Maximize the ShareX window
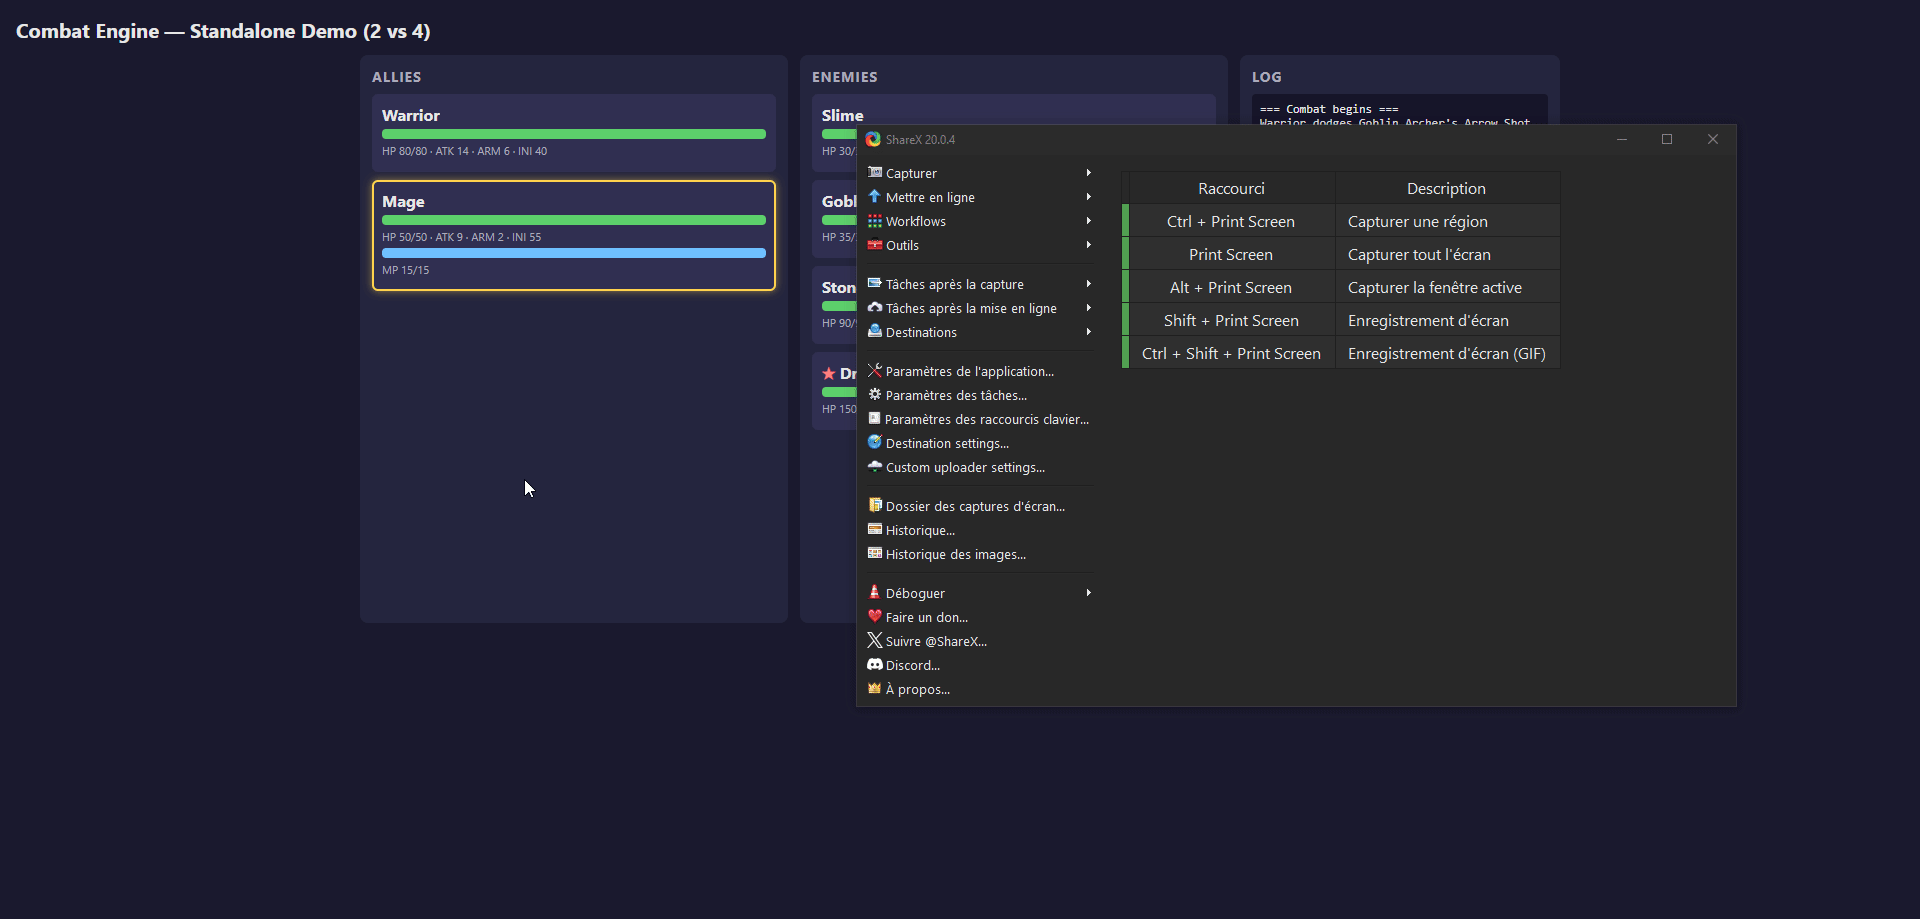Screen dimensions: 1920x919 1667,139
